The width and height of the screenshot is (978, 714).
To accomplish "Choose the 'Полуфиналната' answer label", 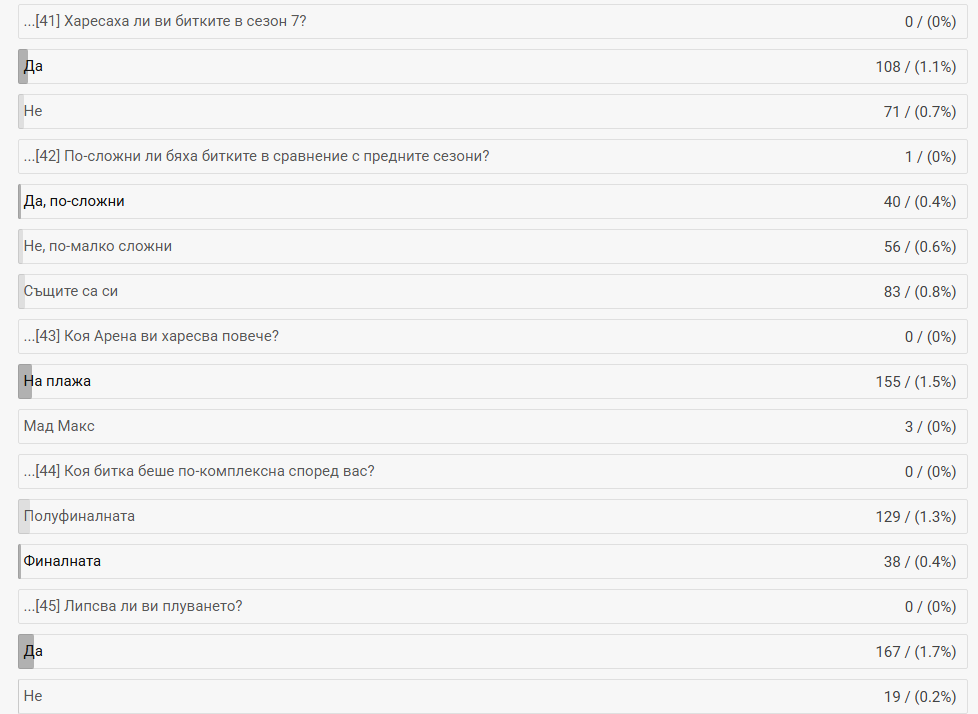I will tap(79, 516).
